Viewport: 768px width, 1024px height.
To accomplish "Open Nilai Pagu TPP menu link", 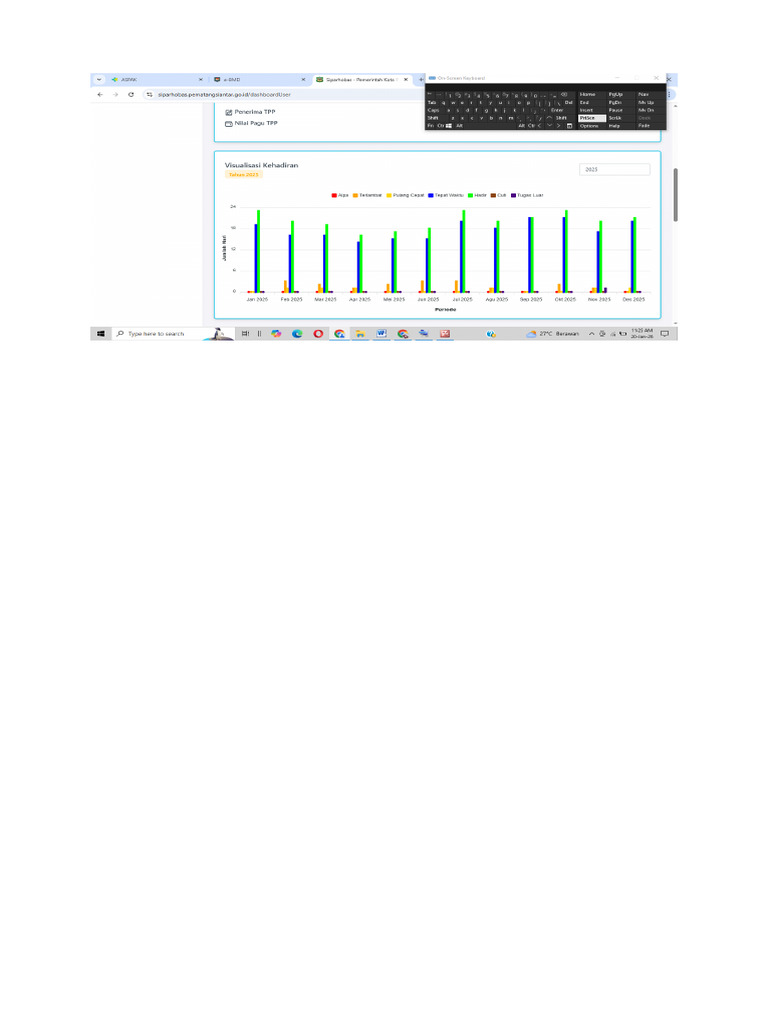I will [251, 123].
